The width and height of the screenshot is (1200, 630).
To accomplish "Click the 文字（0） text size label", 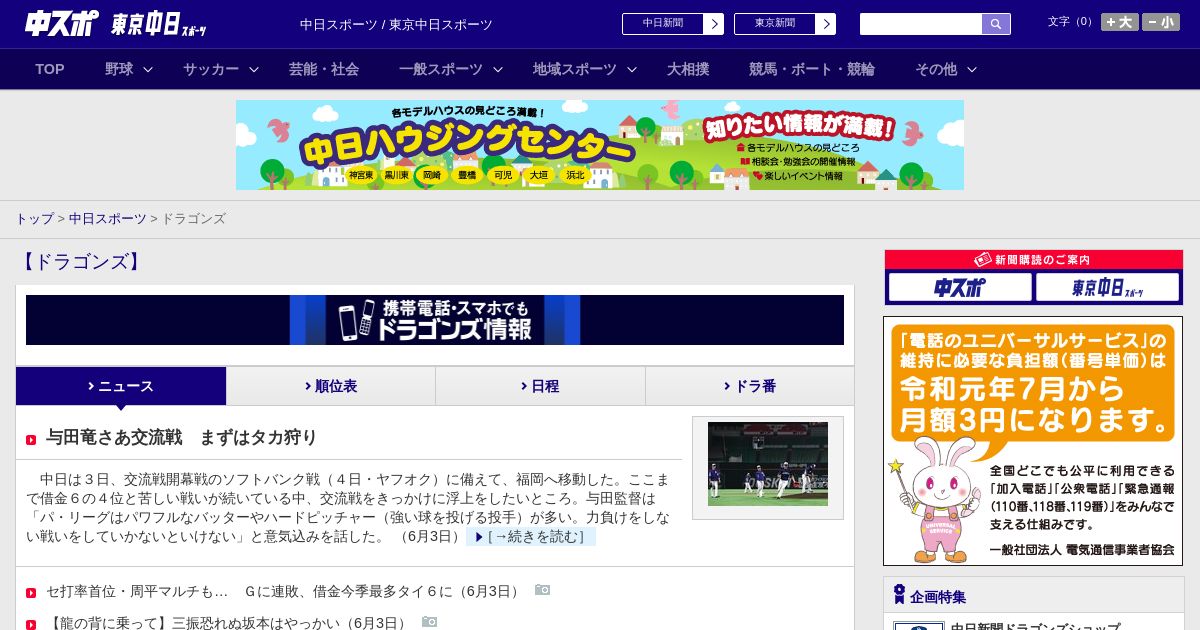I will (x=1071, y=22).
